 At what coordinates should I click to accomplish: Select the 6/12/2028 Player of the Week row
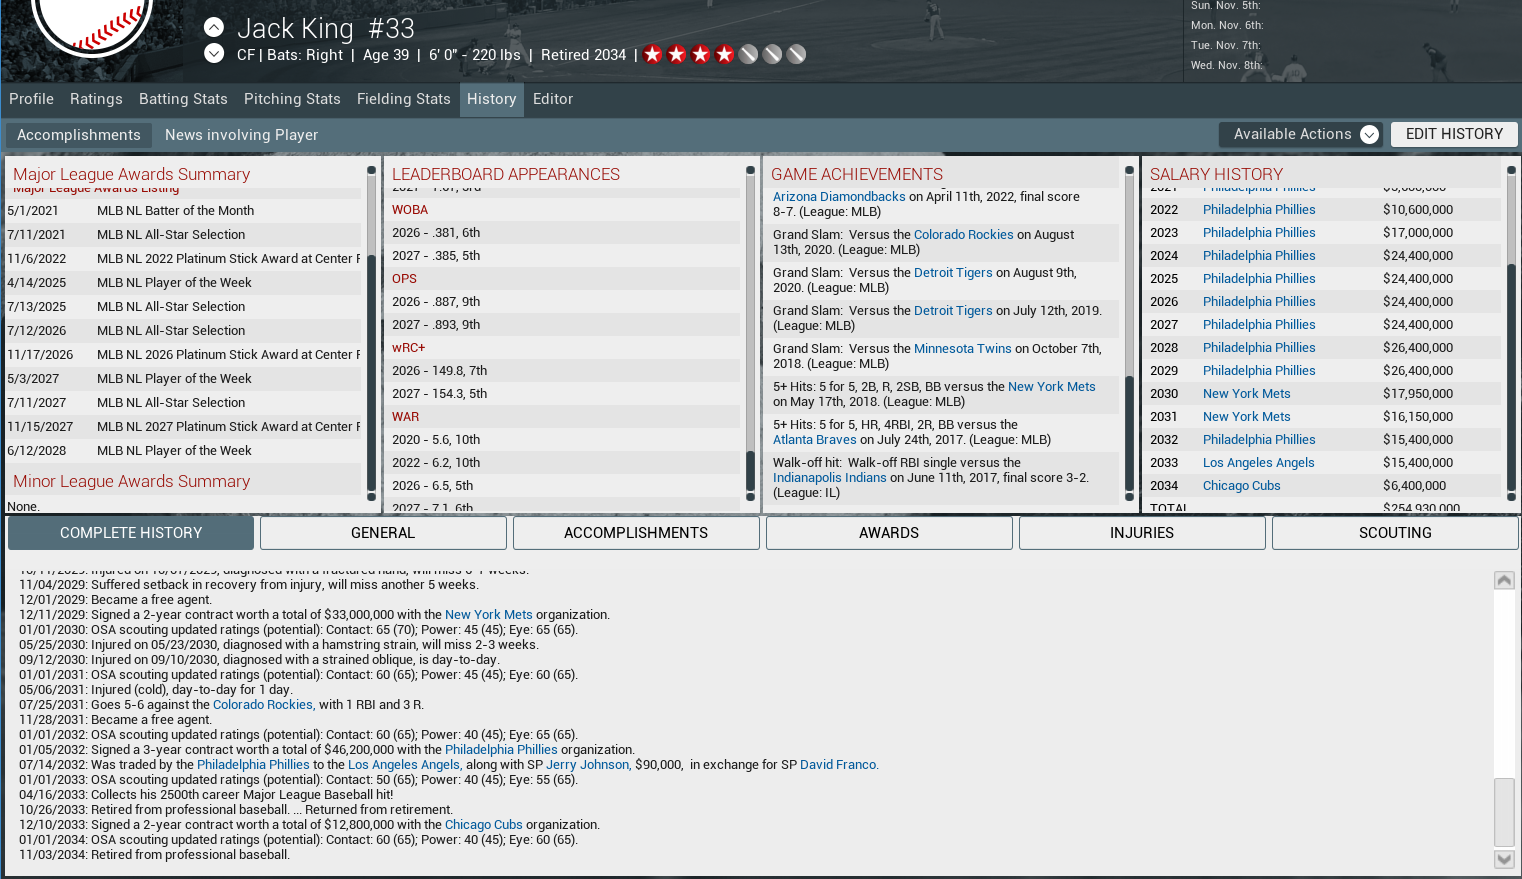pyautogui.click(x=183, y=451)
